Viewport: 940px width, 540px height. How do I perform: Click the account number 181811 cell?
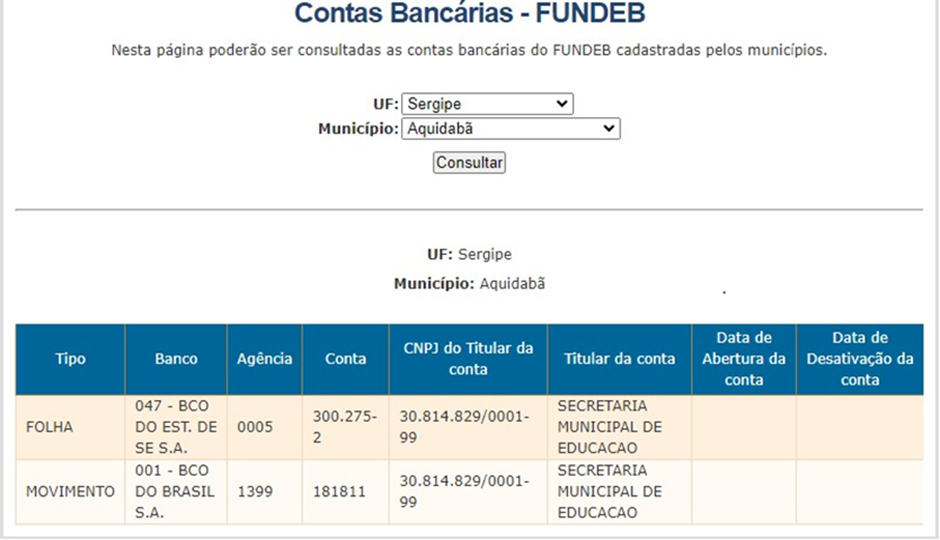(345, 492)
